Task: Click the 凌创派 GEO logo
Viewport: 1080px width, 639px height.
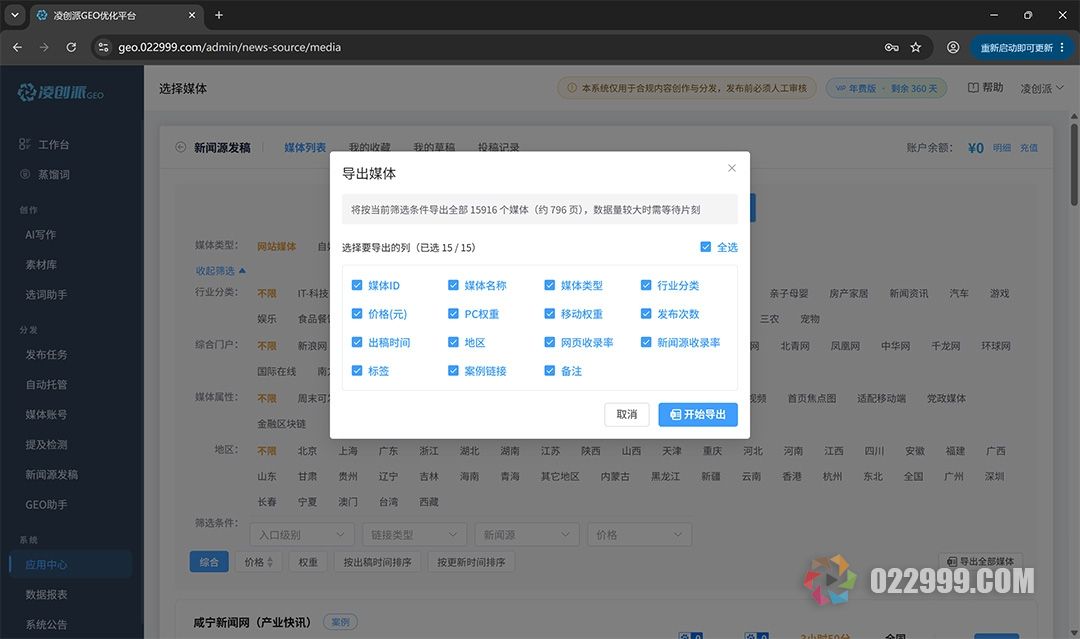Action: point(61,92)
